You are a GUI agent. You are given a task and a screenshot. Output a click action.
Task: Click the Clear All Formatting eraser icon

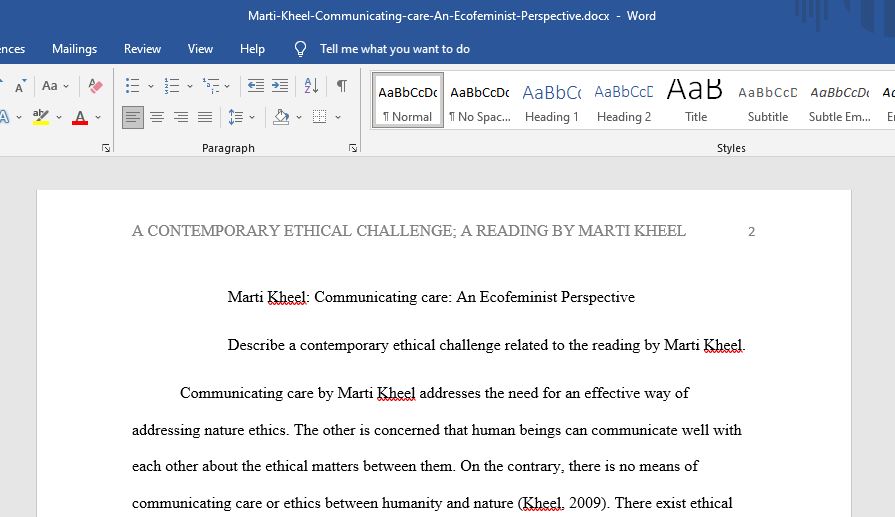point(95,86)
